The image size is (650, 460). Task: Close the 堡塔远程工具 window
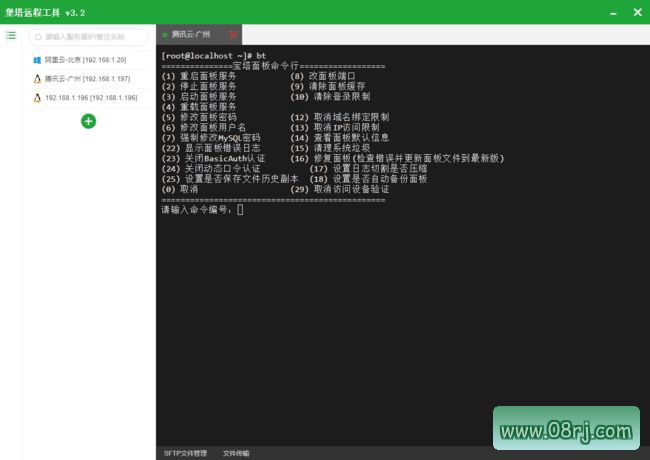(x=638, y=12)
